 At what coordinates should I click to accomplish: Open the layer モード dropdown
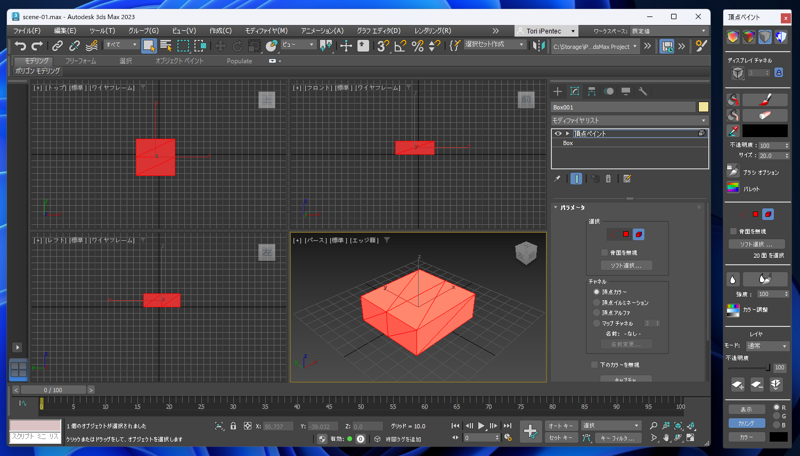point(767,346)
